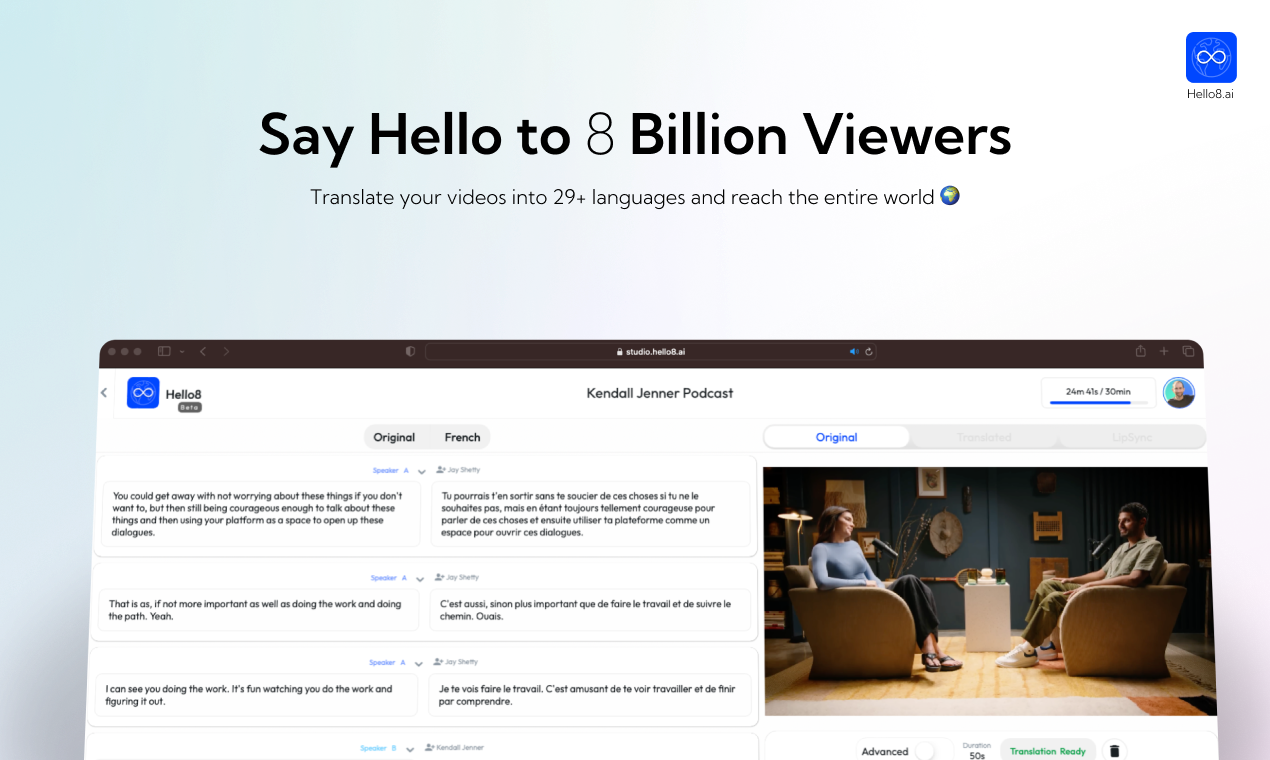Viewport: 1270px width, 760px height.
Task: Open the Speaker B dropdown for Kendall Jenner
Action: coord(410,748)
